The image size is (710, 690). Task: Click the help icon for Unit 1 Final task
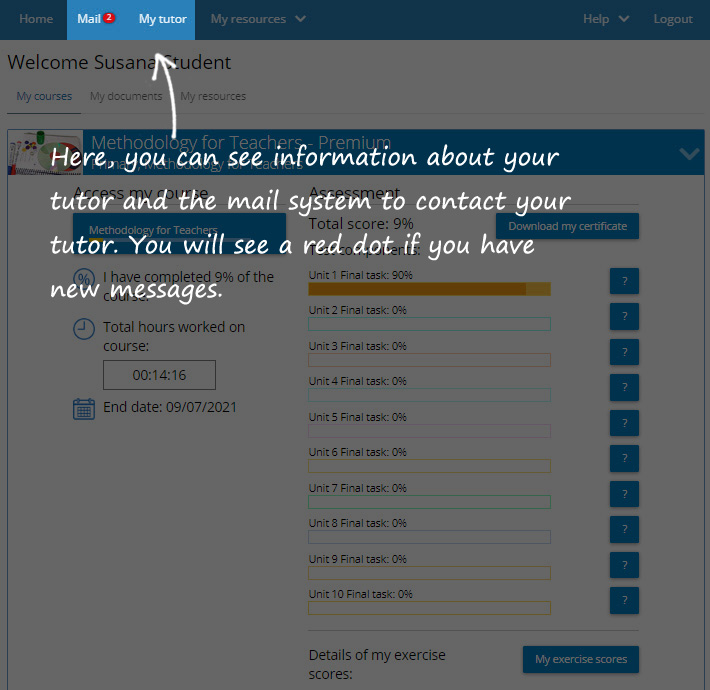624,281
